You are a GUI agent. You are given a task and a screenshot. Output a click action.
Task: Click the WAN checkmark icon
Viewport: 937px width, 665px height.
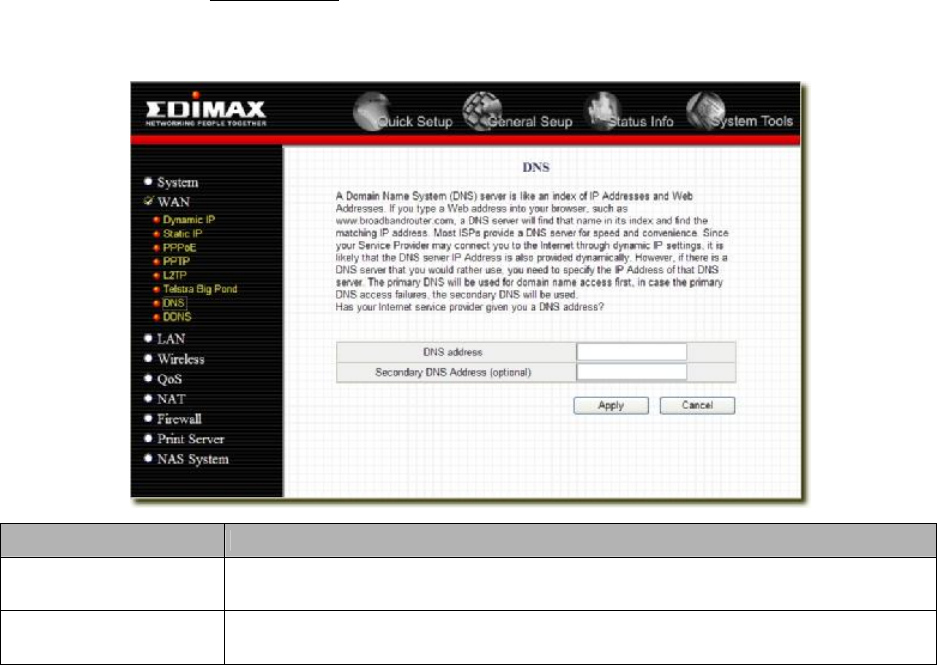tap(148, 201)
